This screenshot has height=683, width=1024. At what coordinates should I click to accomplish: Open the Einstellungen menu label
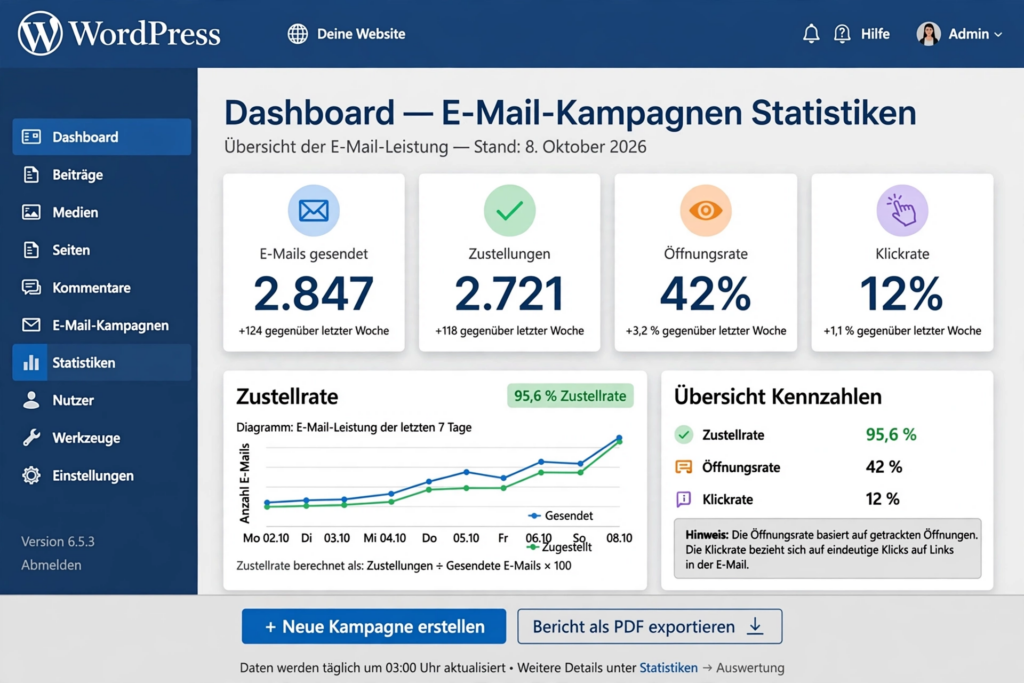tap(93, 476)
